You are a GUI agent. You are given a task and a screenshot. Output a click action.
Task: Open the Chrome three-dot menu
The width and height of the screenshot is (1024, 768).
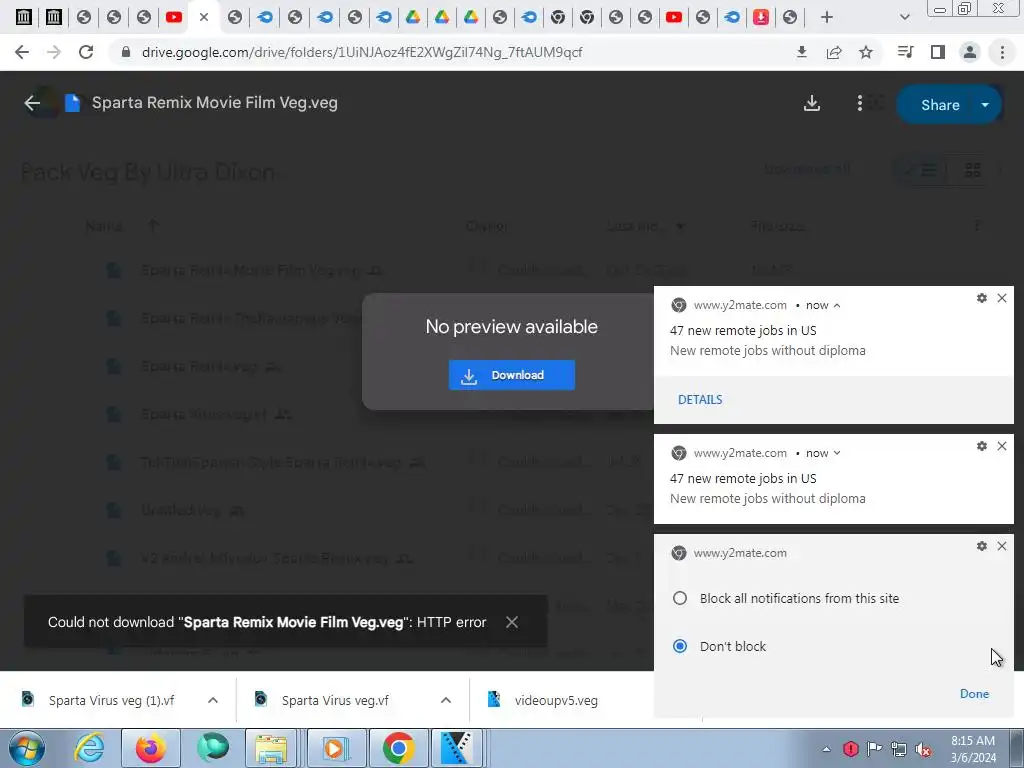1002,52
